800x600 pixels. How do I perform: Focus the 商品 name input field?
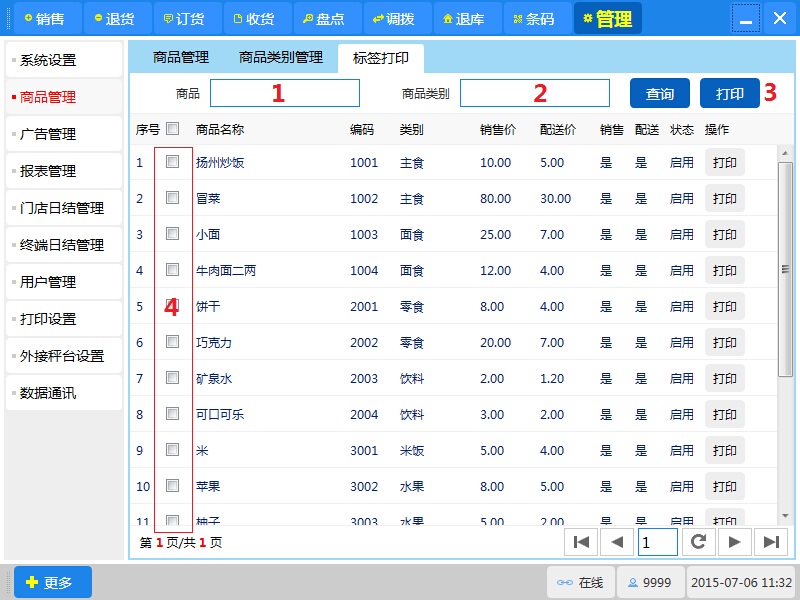(285, 93)
